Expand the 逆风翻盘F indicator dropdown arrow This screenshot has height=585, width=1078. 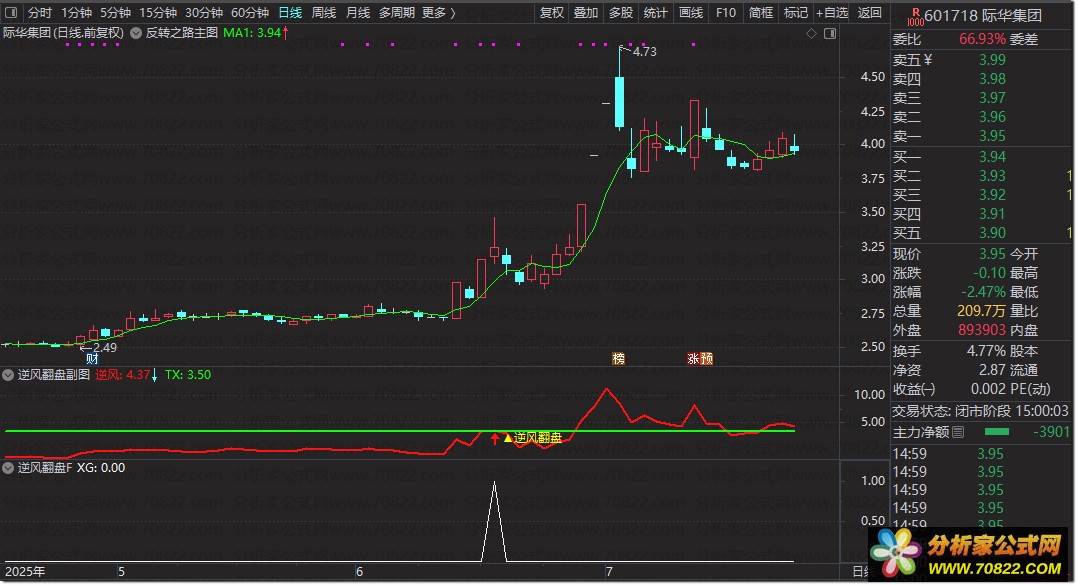(8, 467)
